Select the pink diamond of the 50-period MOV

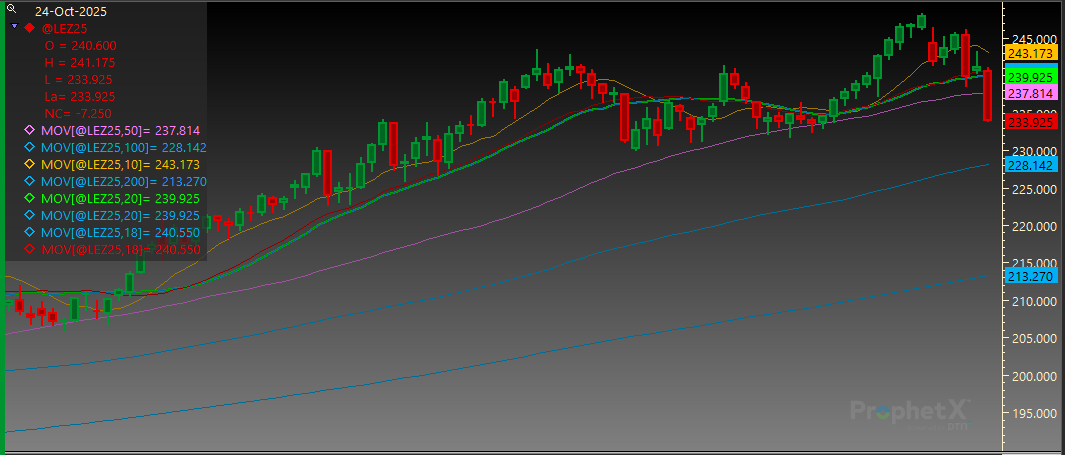[x=28, y=131]
